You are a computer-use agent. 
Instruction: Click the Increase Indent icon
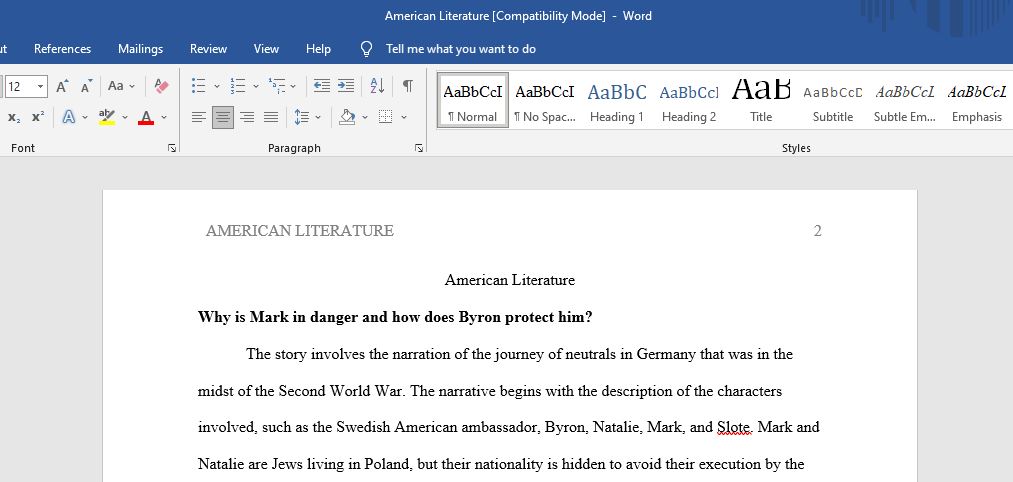point(346,86)
